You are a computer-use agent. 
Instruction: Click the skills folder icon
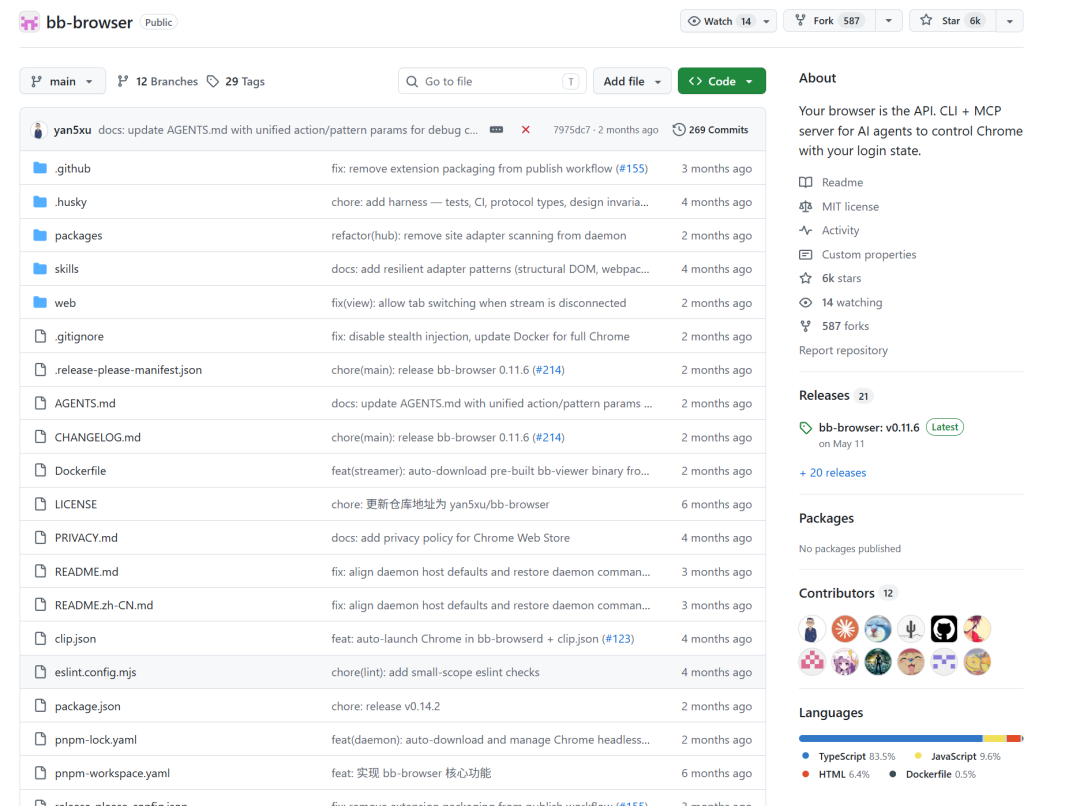click(x=40, y=269)
